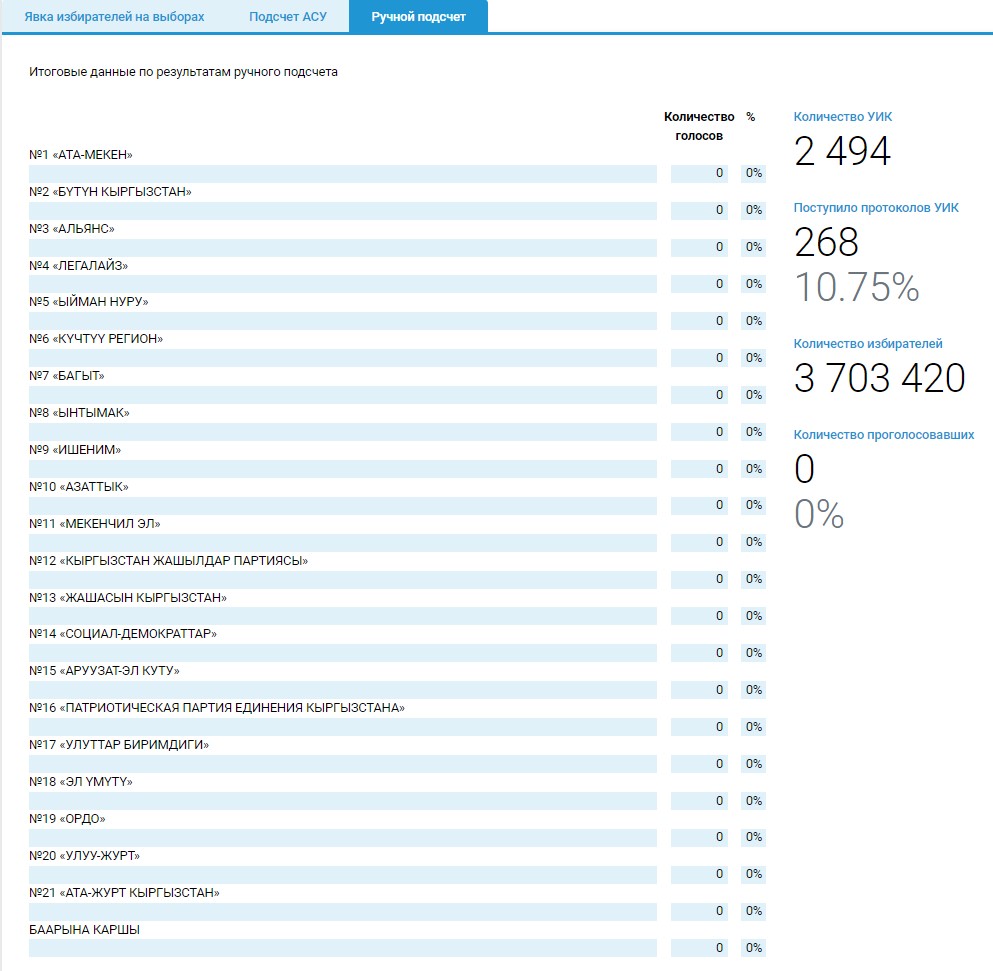Click the vote count cell for №19 «ОРДО»
Image resolution: width=993 pixels, height=971 pixels.
click(699, 838)
